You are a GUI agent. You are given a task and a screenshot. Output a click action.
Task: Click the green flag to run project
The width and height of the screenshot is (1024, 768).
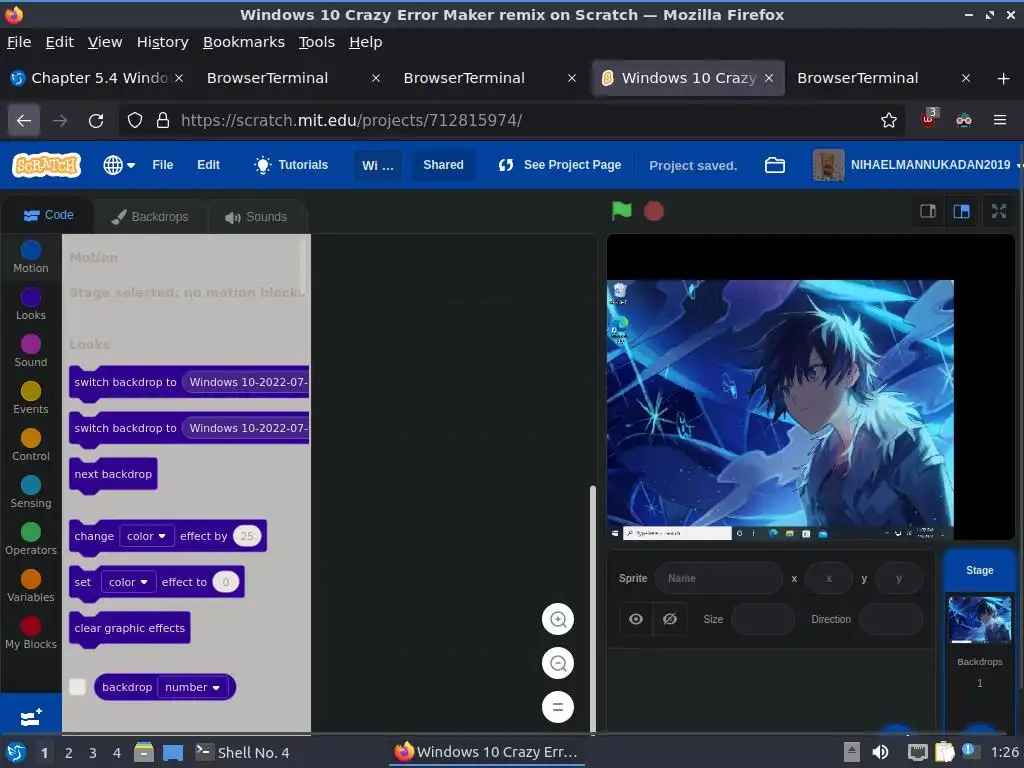[x=621, y=211]
